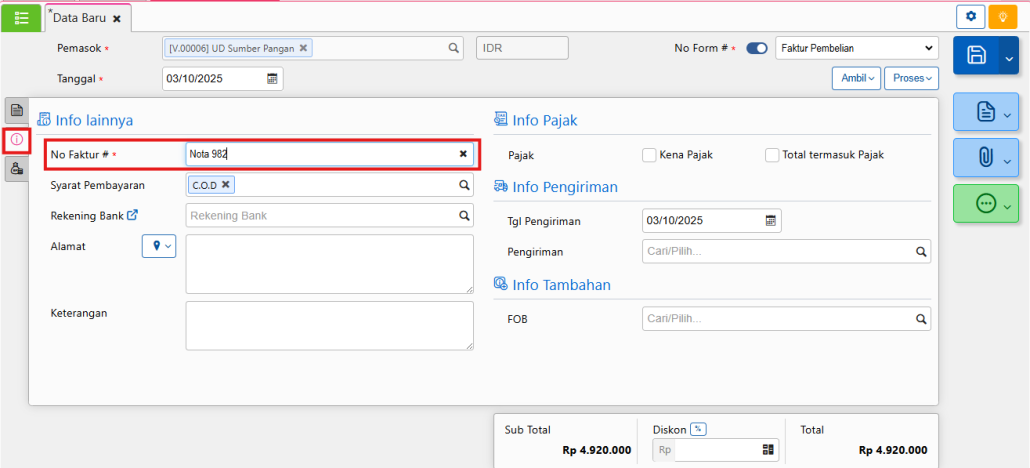Clear the No Faktur field text
This screenshot has width=1030, height=468.
tap(463, 154)
